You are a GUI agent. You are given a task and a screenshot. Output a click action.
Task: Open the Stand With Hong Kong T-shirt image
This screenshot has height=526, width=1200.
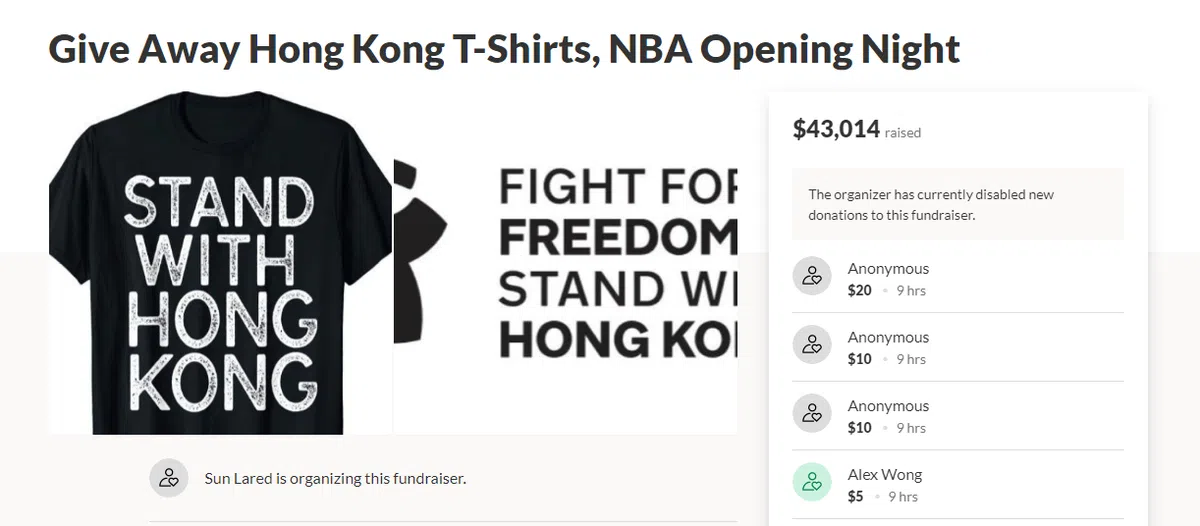220,263
